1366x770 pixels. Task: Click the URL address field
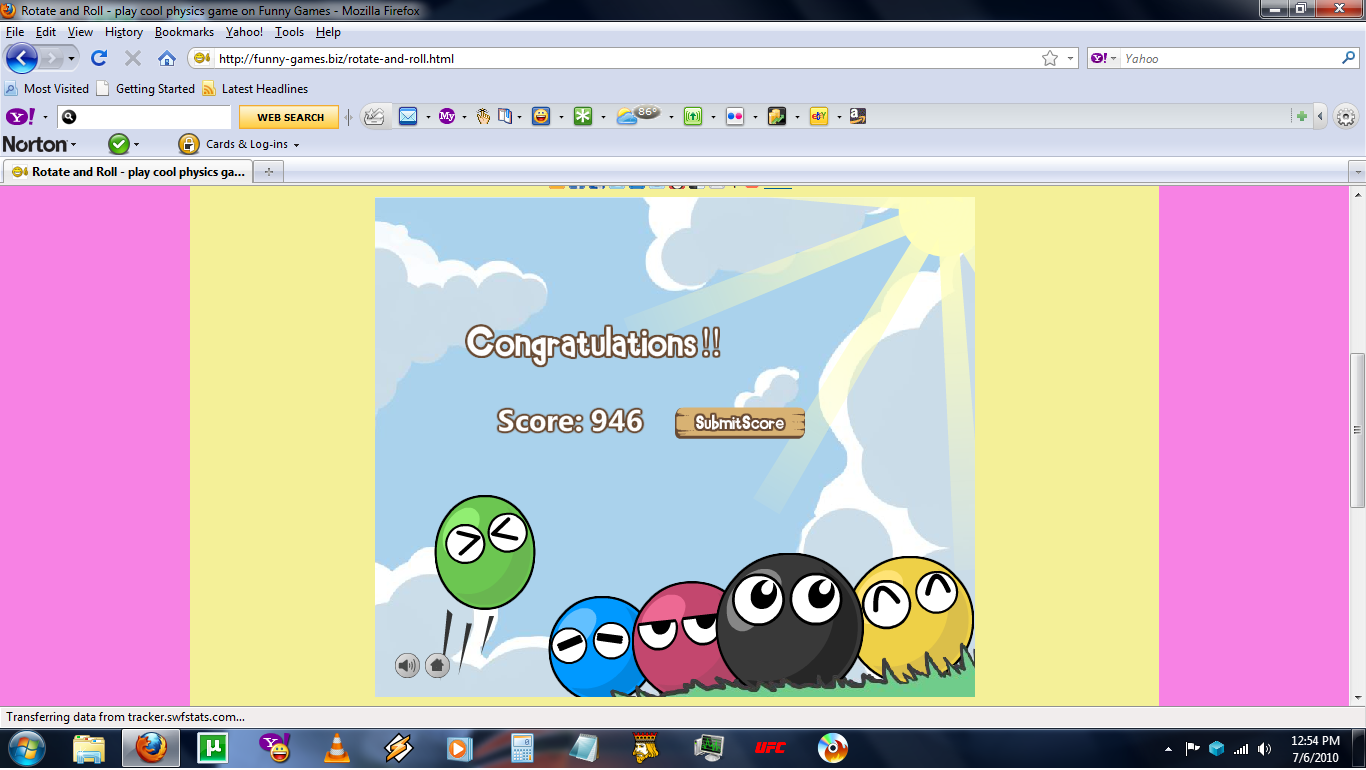coord(625,58)
